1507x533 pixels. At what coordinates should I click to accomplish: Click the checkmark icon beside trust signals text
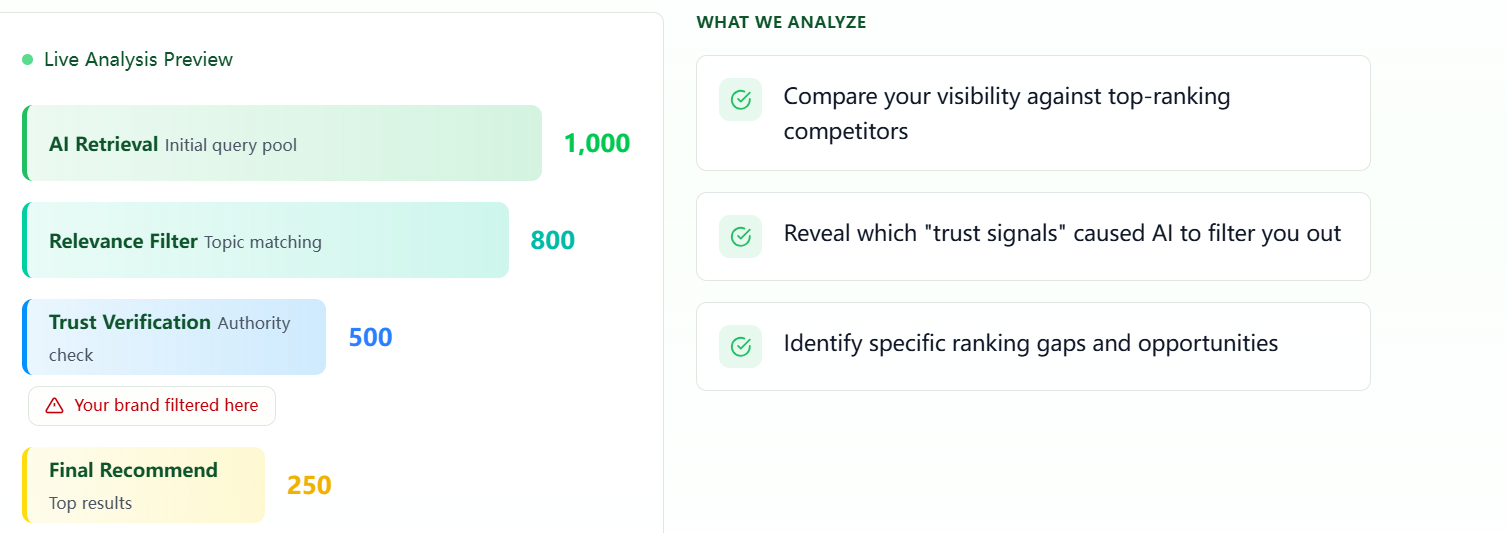740,236
